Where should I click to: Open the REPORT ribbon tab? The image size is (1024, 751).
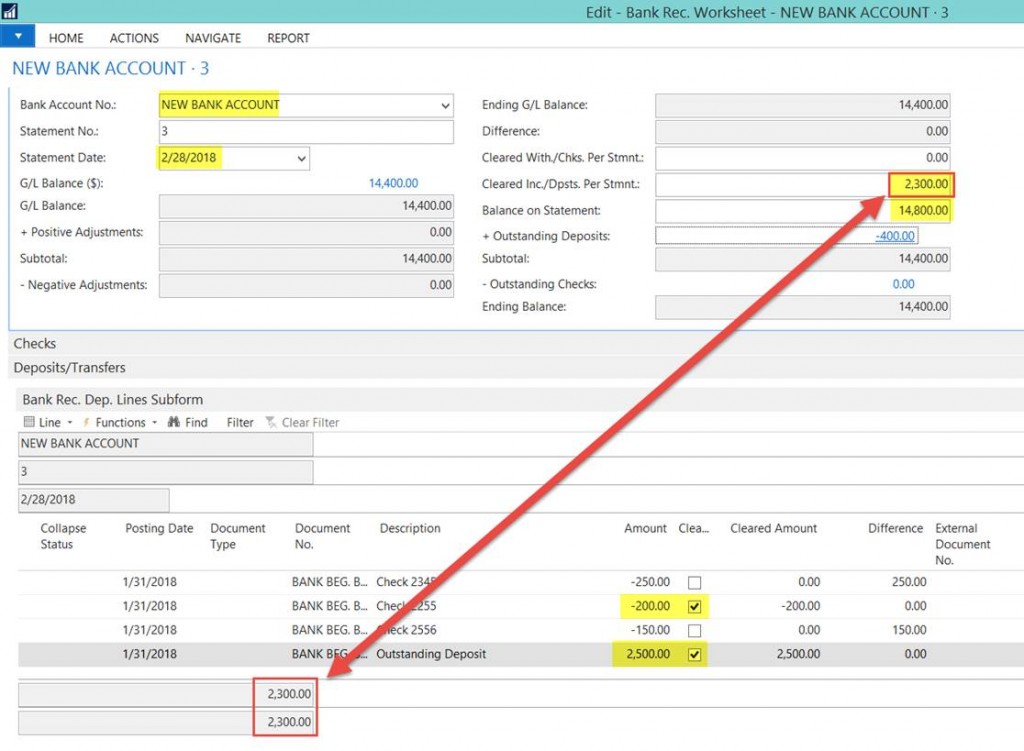(x=288, y=38)
